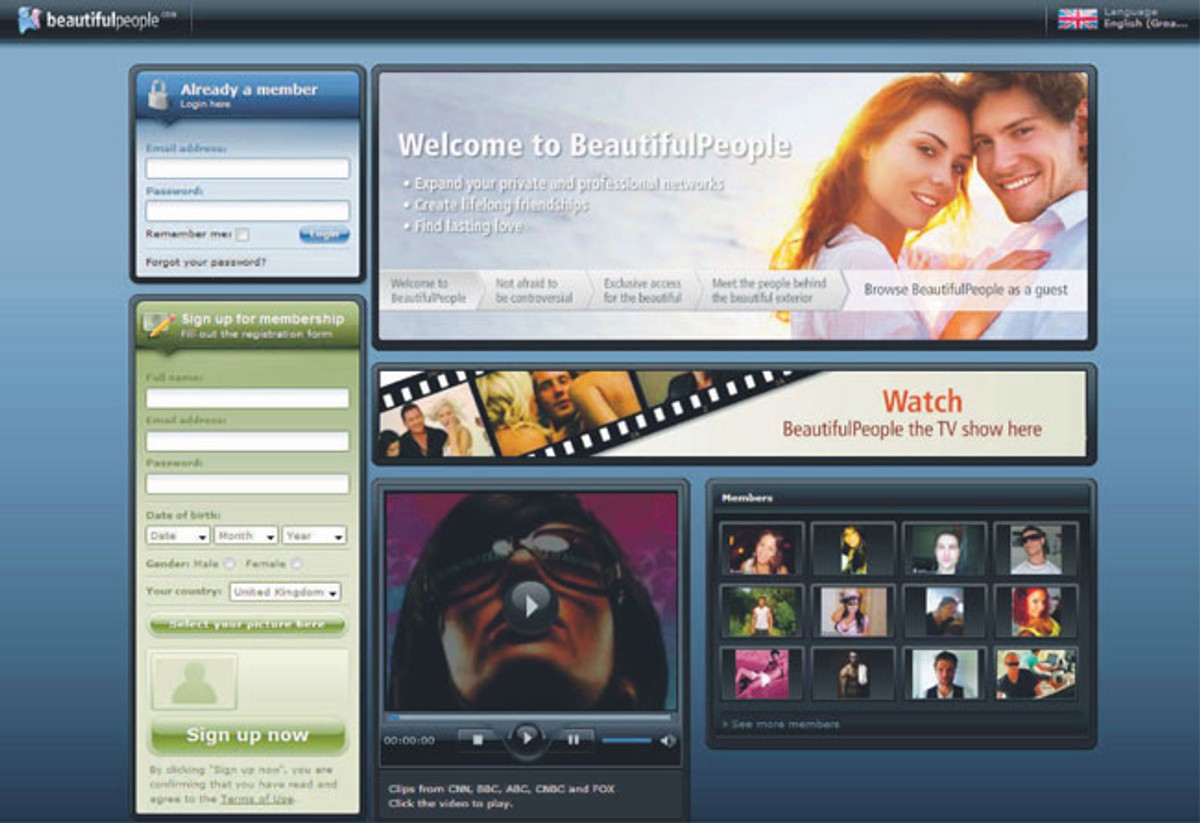Click the UK flag language icon
The width and height of the screenshot is (1200, 823).
point(1077,18)
